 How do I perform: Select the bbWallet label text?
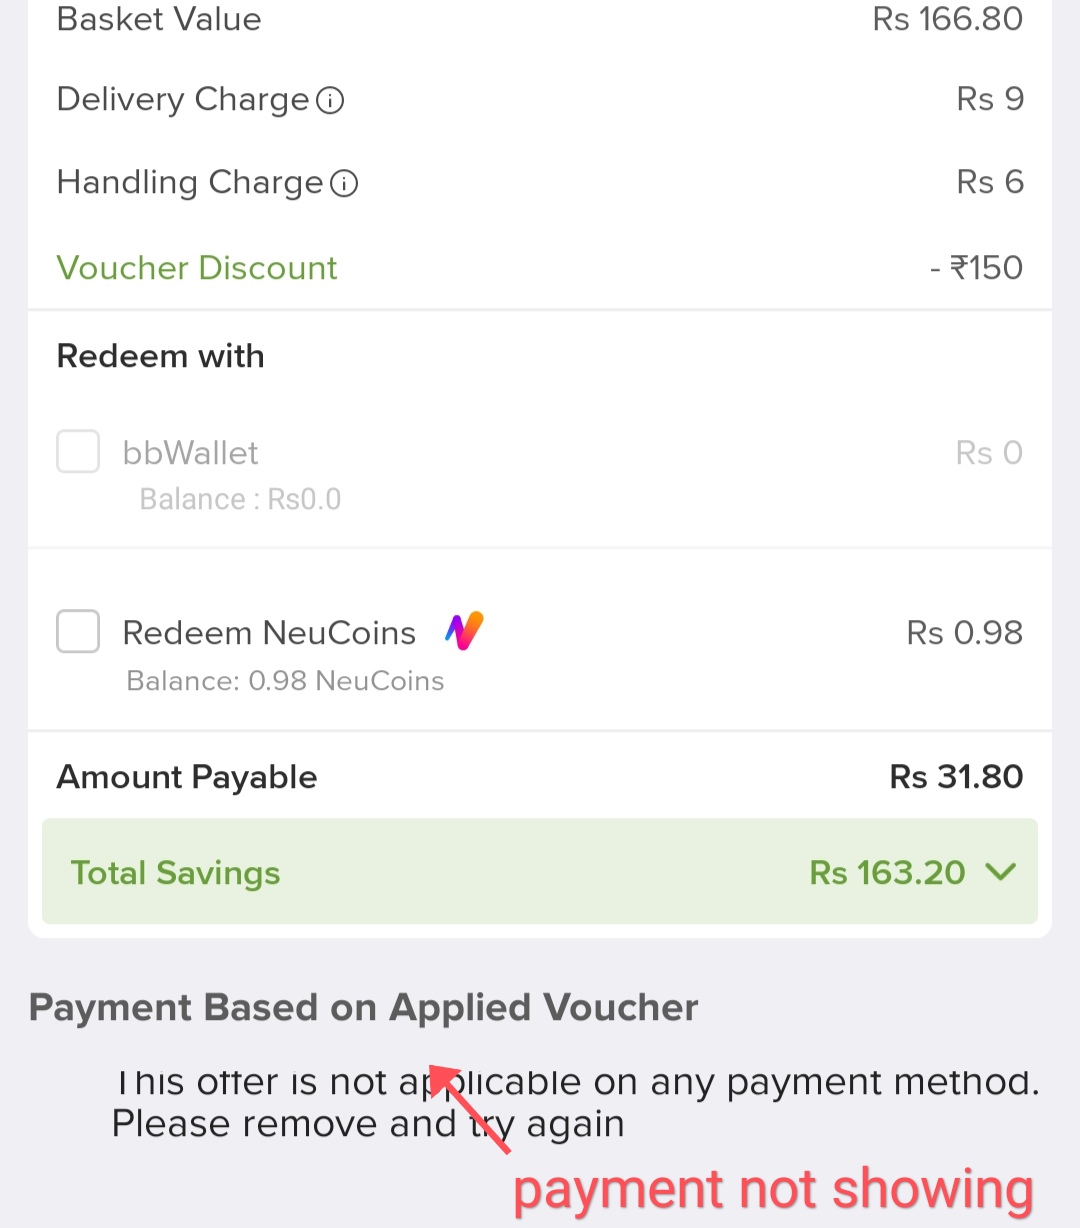point(190,453)
